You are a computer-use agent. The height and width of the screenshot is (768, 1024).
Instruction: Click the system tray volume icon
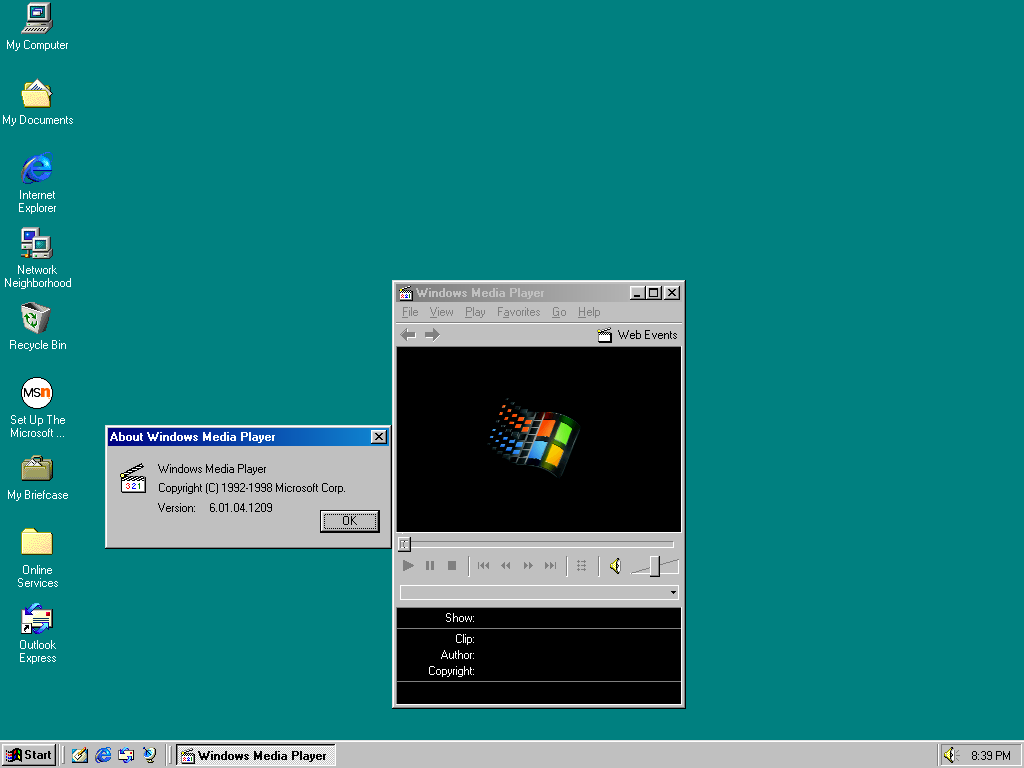(x=950, y=755)
